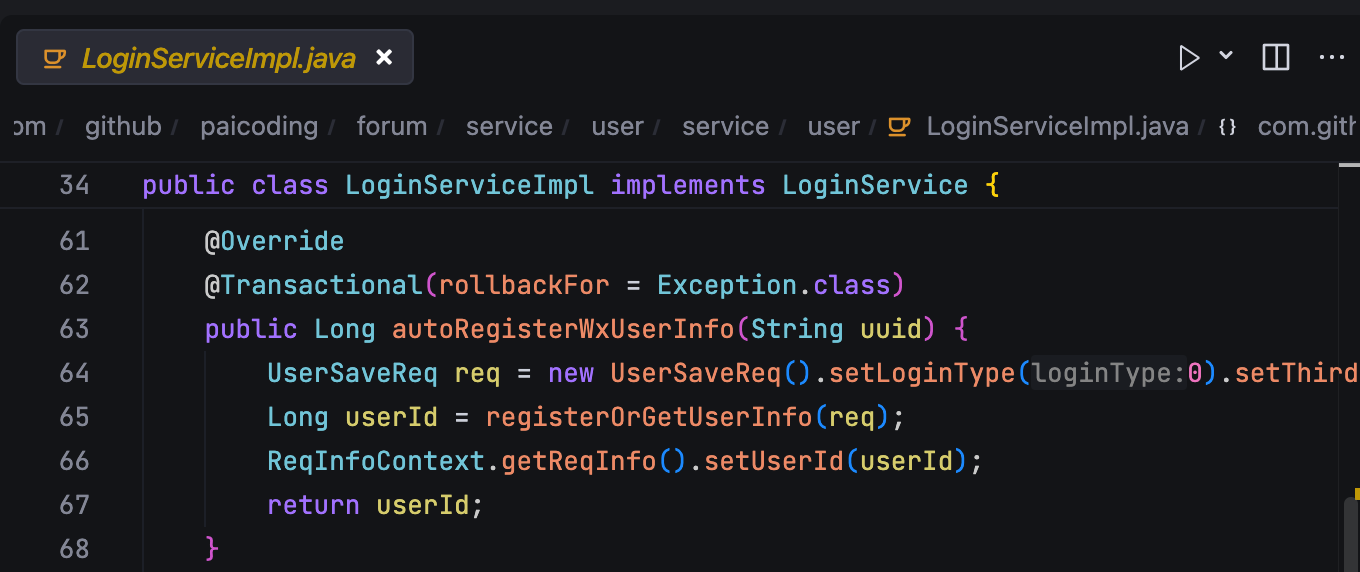
Task: Close the LoginServiceImpl.java tab
Action: click(x=384, y=58)
